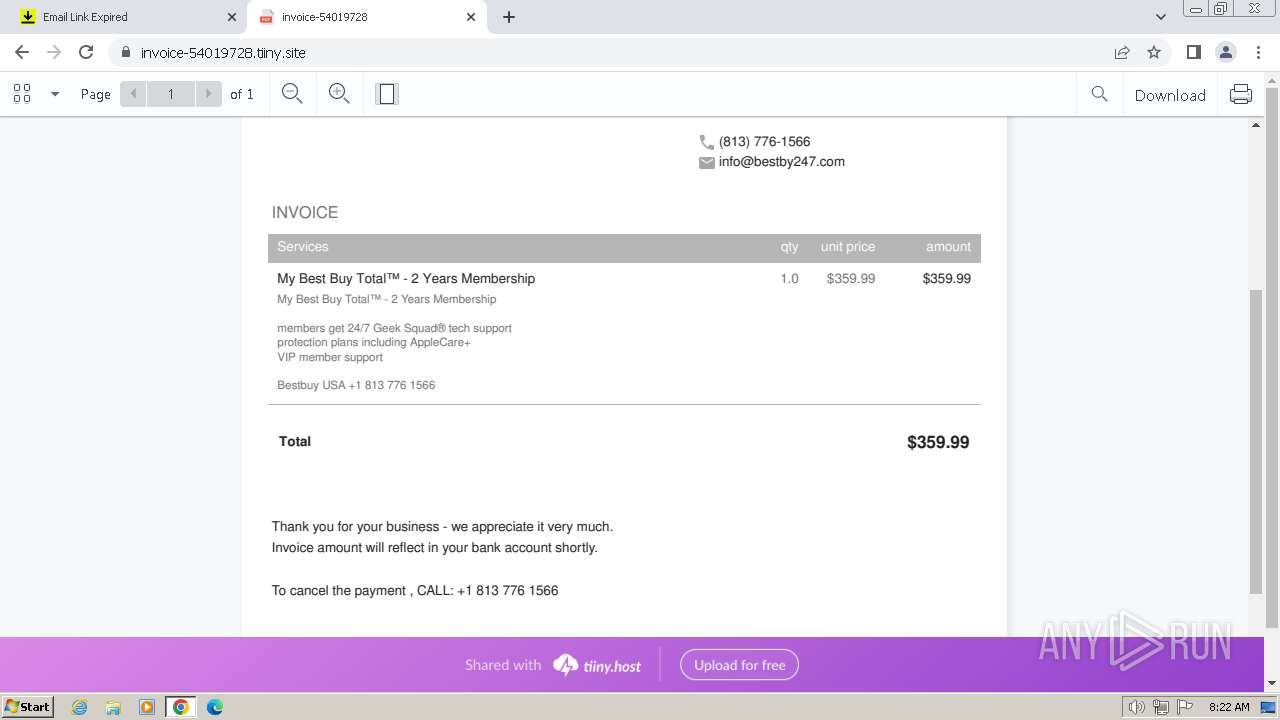The height and width of the screenshot is (720, 1280).
Task: Open search in the PDF viewer
Action: click(x=1099, y=94)
